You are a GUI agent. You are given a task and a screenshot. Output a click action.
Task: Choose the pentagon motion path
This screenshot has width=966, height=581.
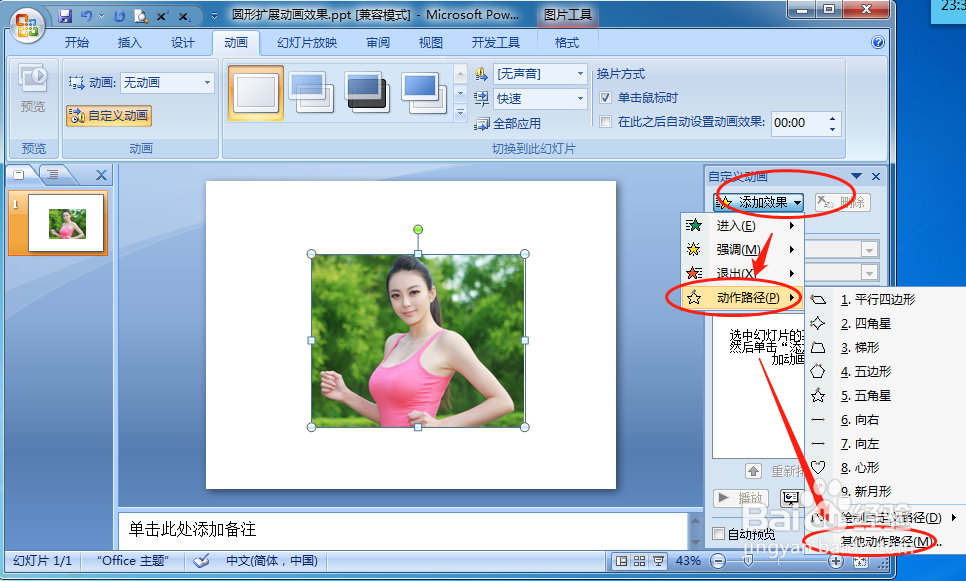click(x=866, y=372)
